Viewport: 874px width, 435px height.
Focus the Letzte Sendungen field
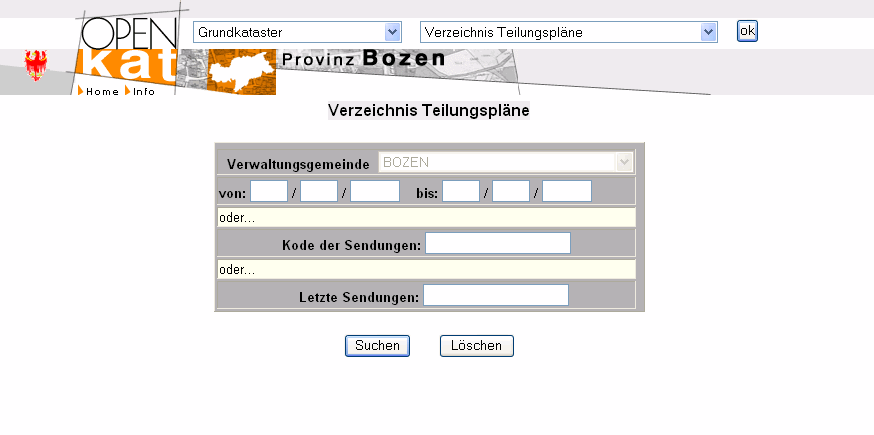point(496,295)
